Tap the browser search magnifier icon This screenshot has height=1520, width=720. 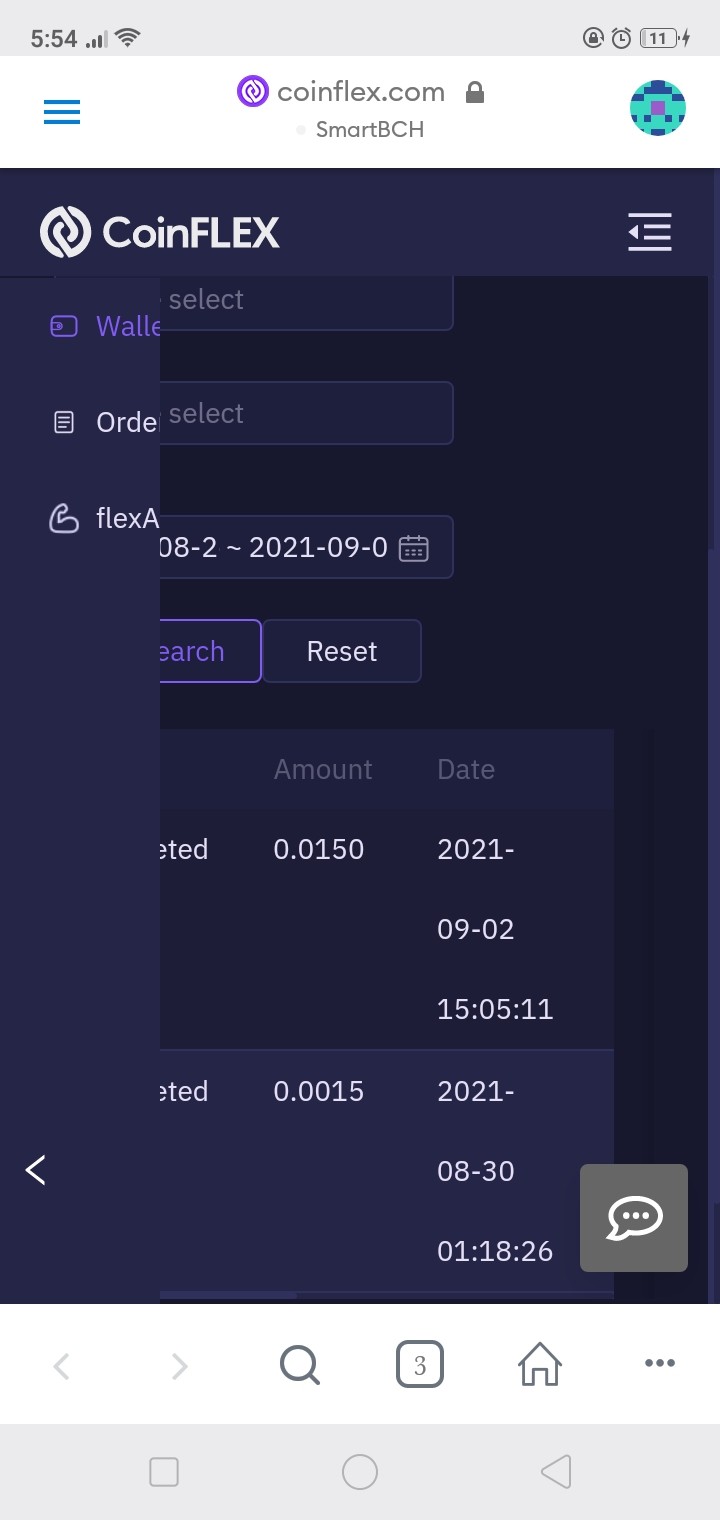tap(300, 1364)
